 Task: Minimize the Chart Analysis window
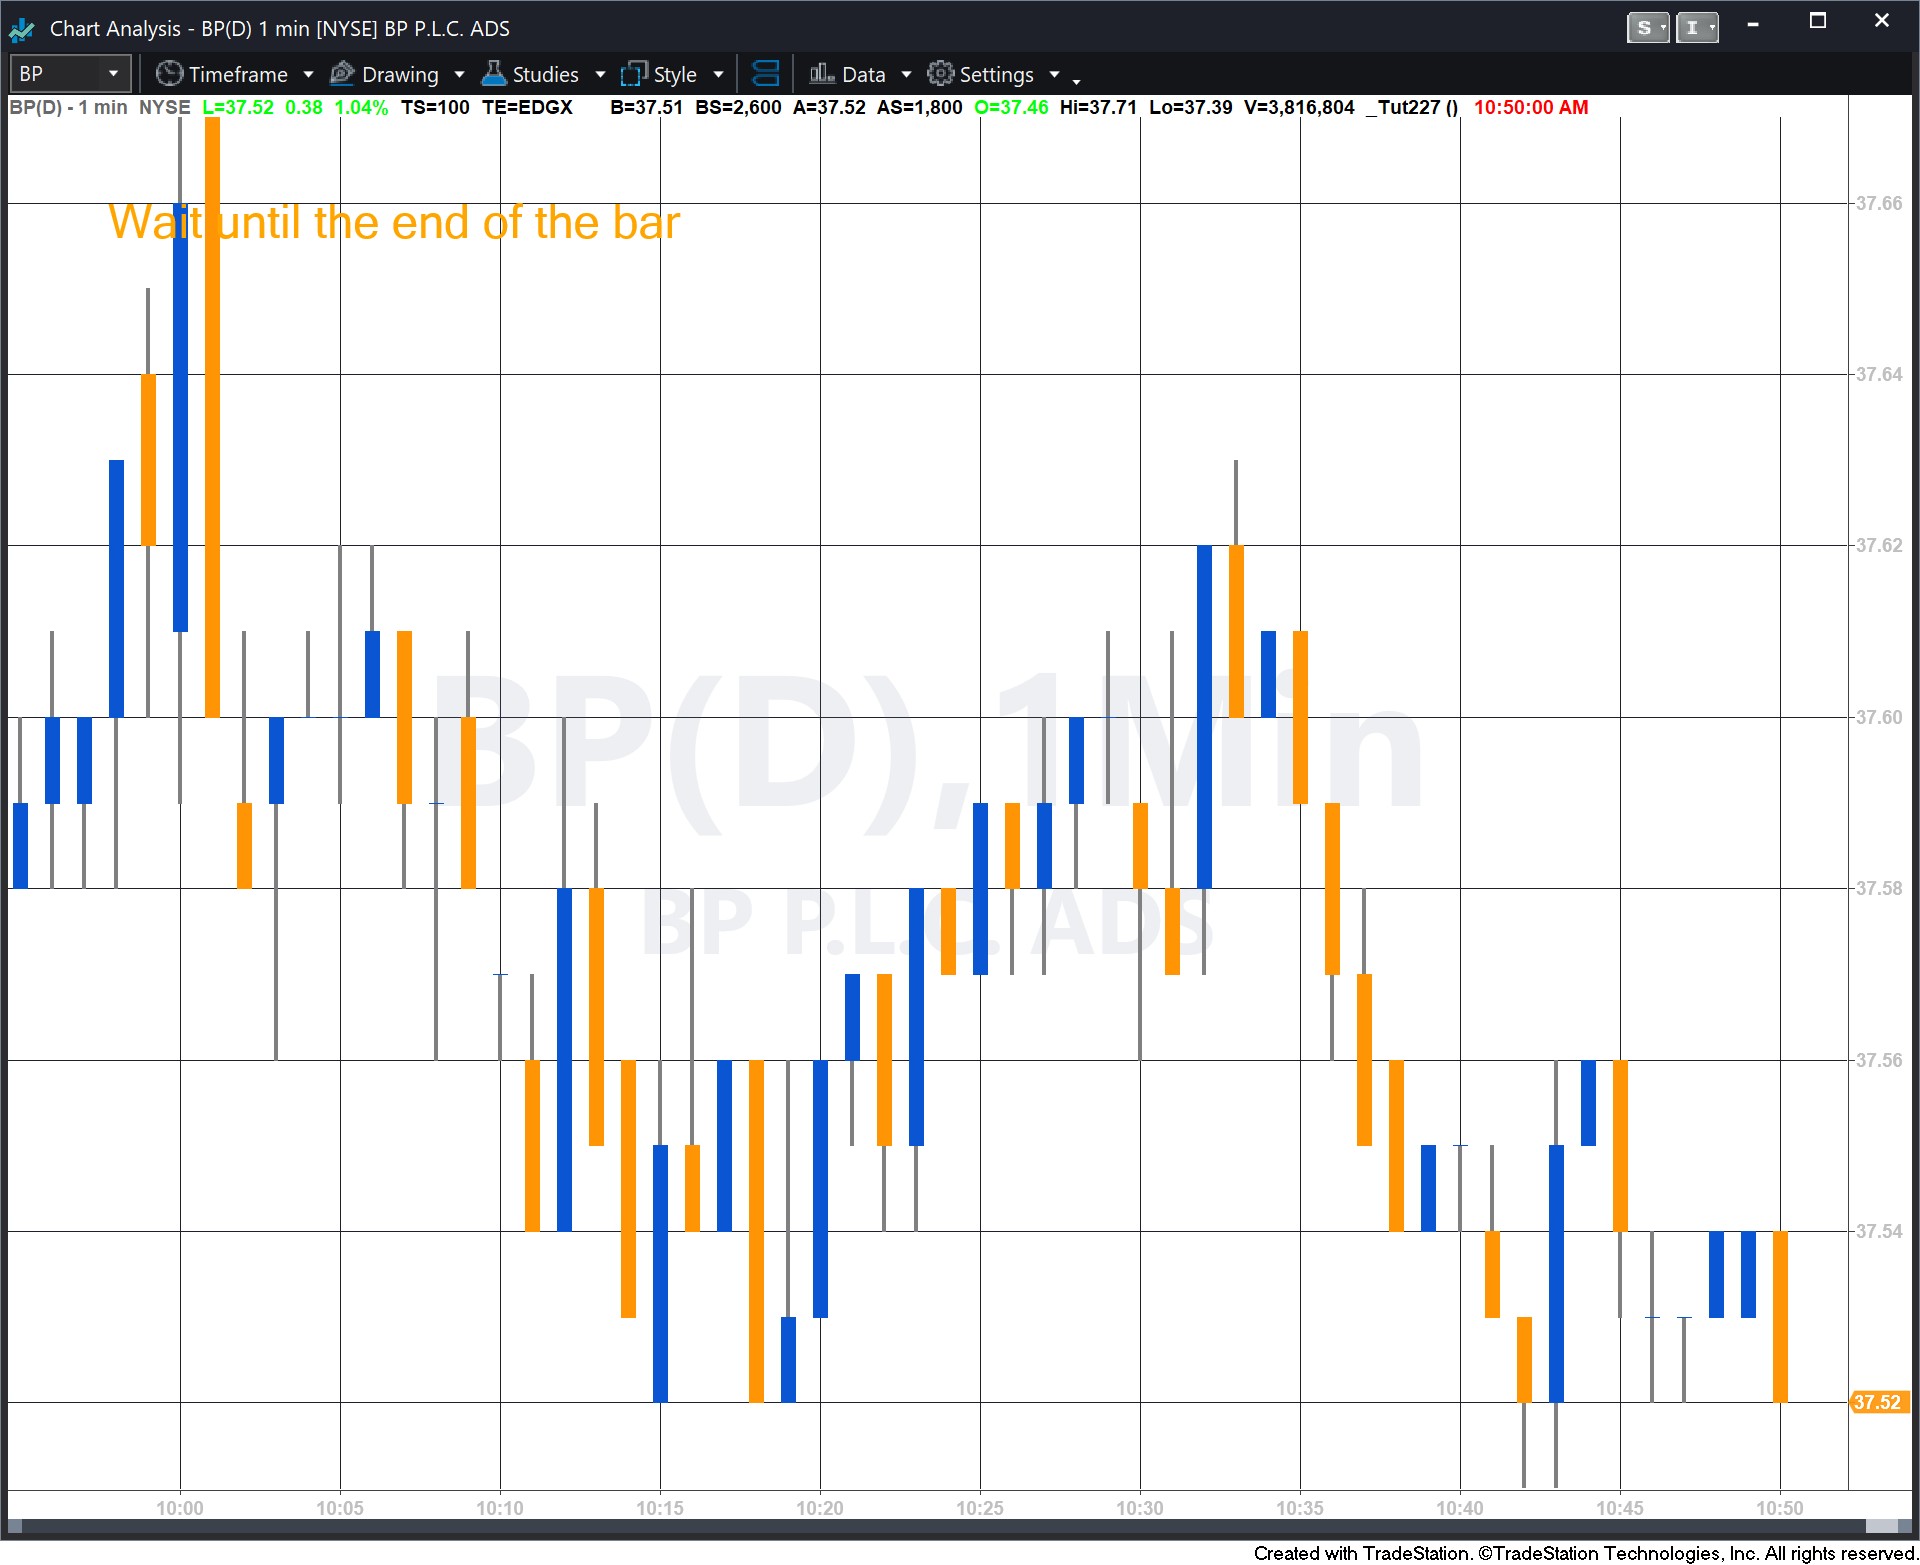pos(1753,24)
